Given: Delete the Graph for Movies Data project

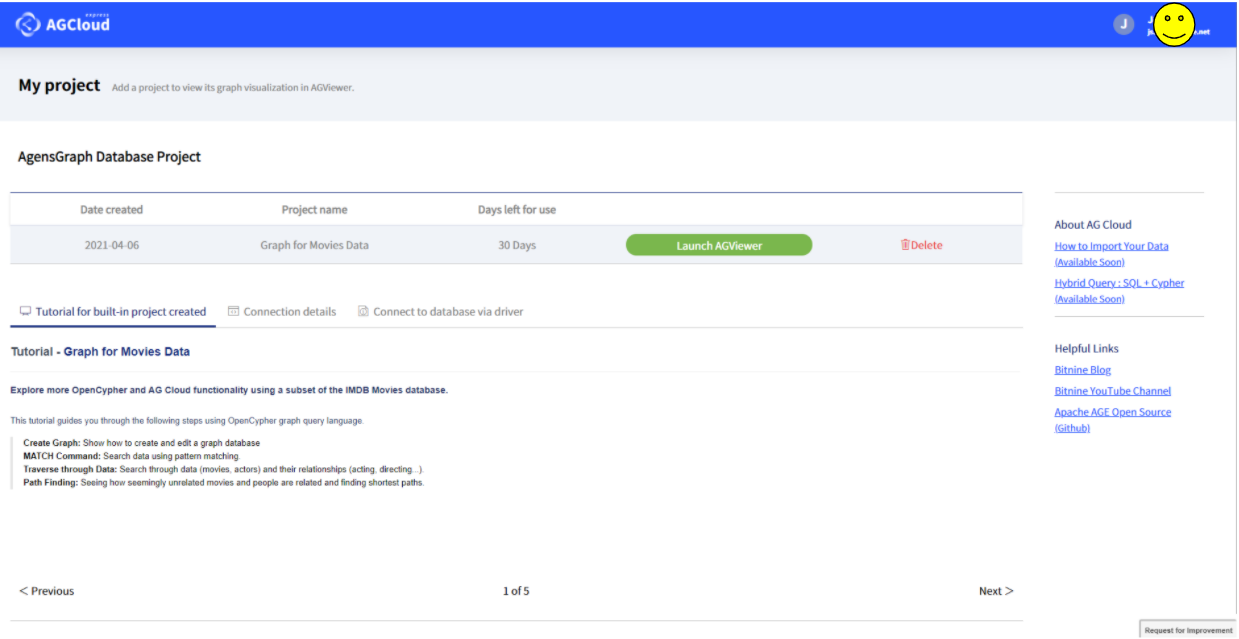Looking at the screenshot, I should (921, 245).
